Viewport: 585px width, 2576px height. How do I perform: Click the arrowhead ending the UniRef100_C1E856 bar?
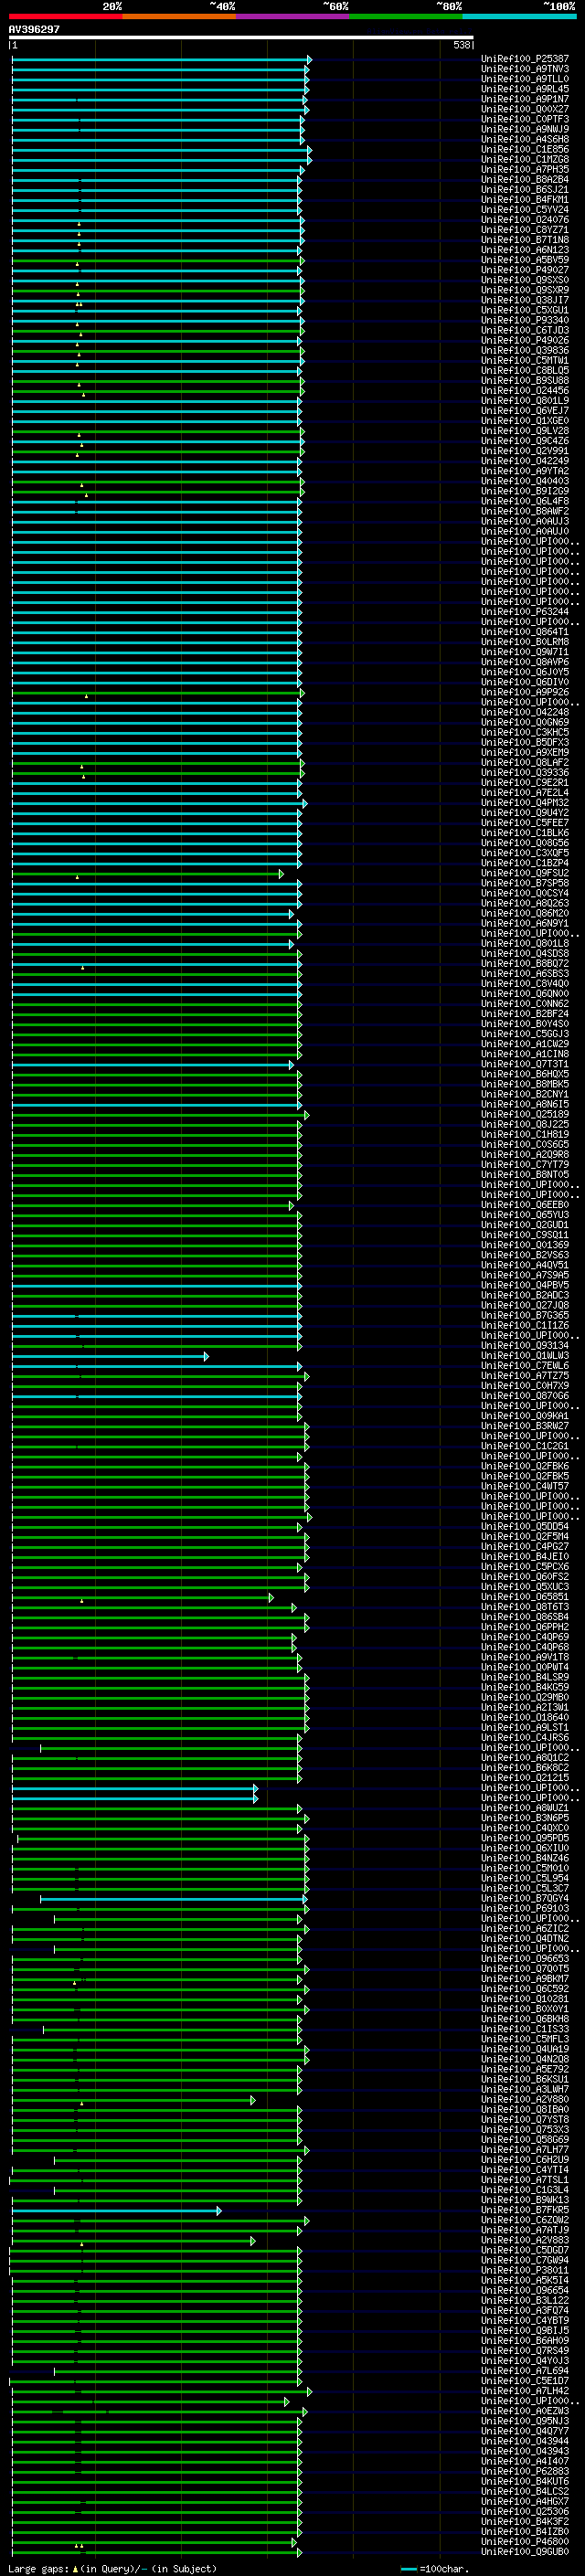tap(309, 150)
